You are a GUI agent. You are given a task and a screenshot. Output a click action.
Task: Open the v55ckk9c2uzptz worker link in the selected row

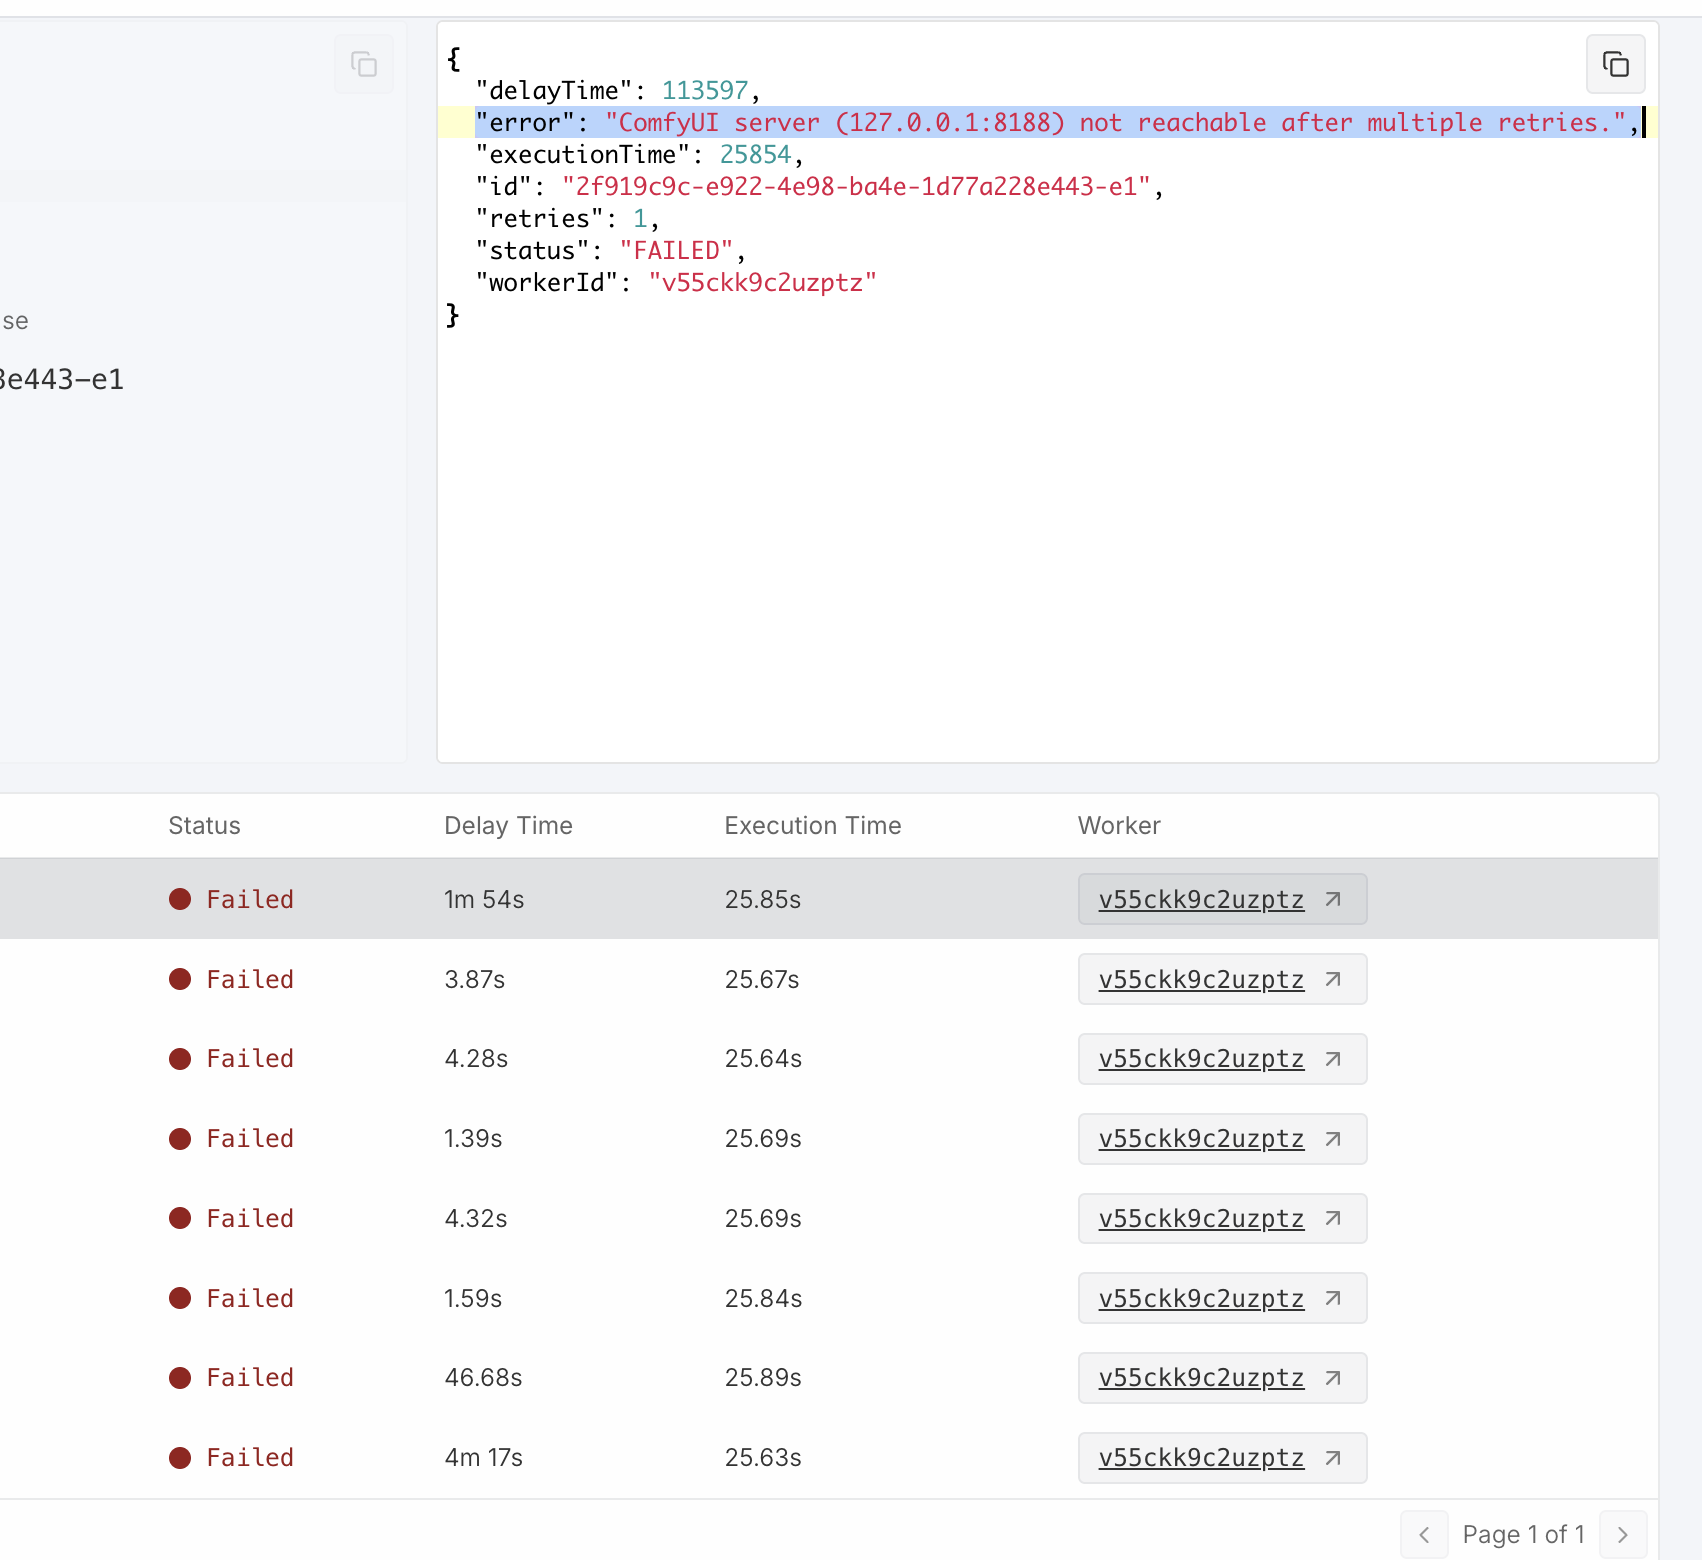(x=1201, y=899)
